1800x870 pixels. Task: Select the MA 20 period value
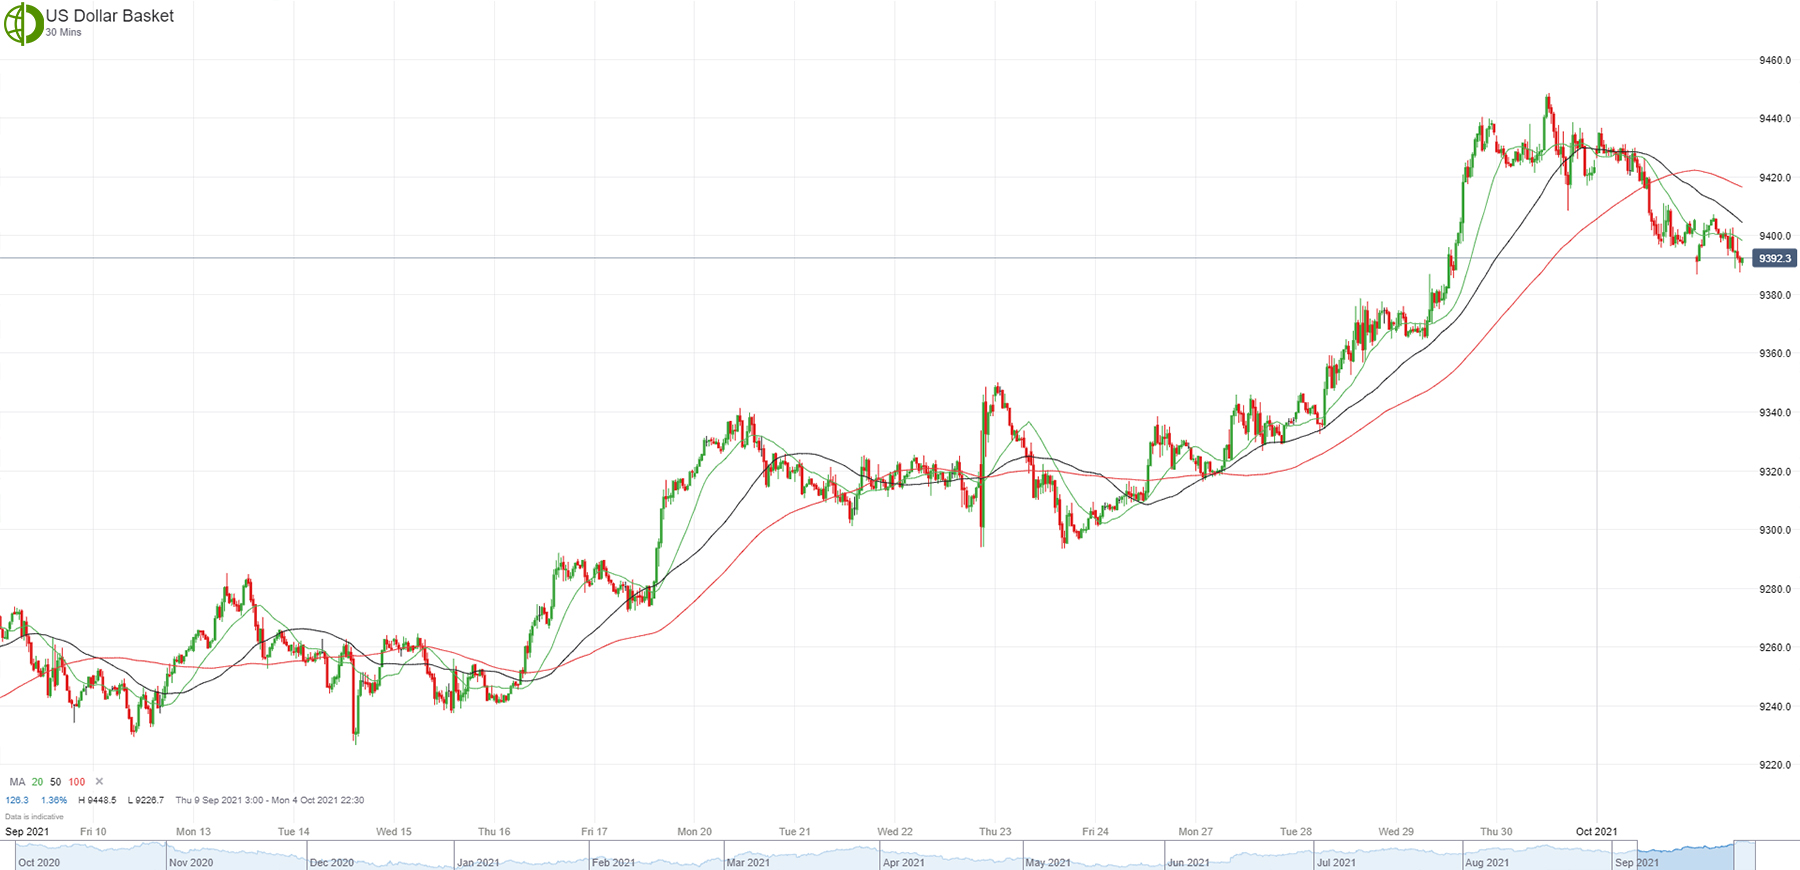(x=37, y=782)
